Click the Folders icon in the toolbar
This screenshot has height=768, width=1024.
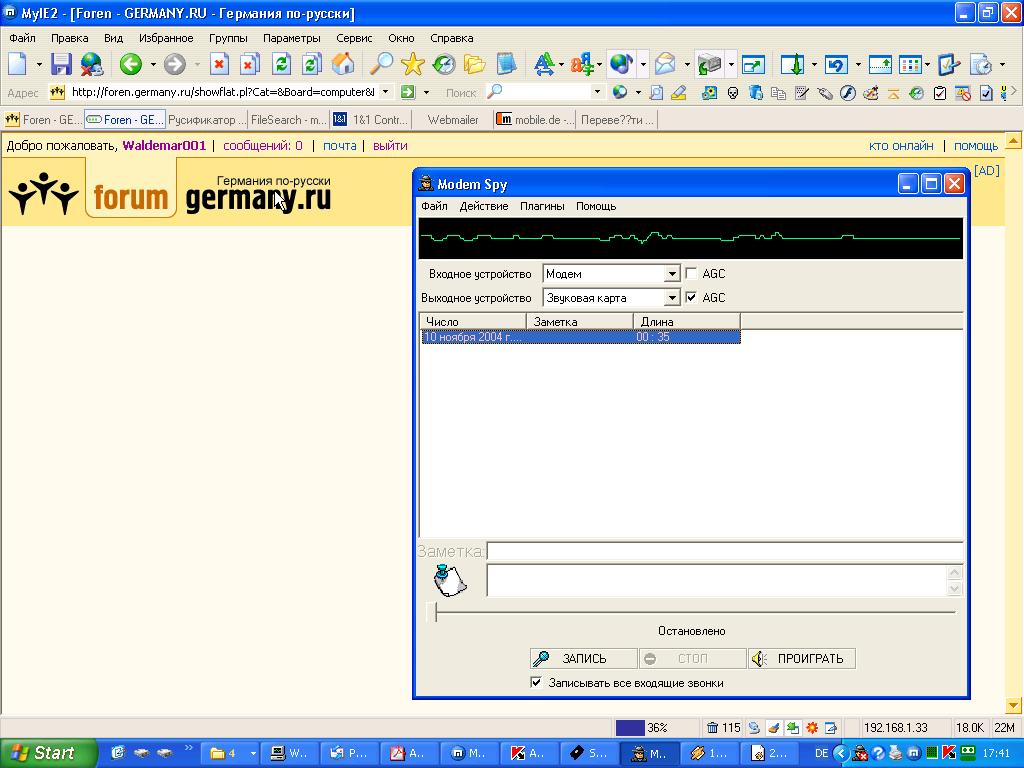tap(475, 64)
